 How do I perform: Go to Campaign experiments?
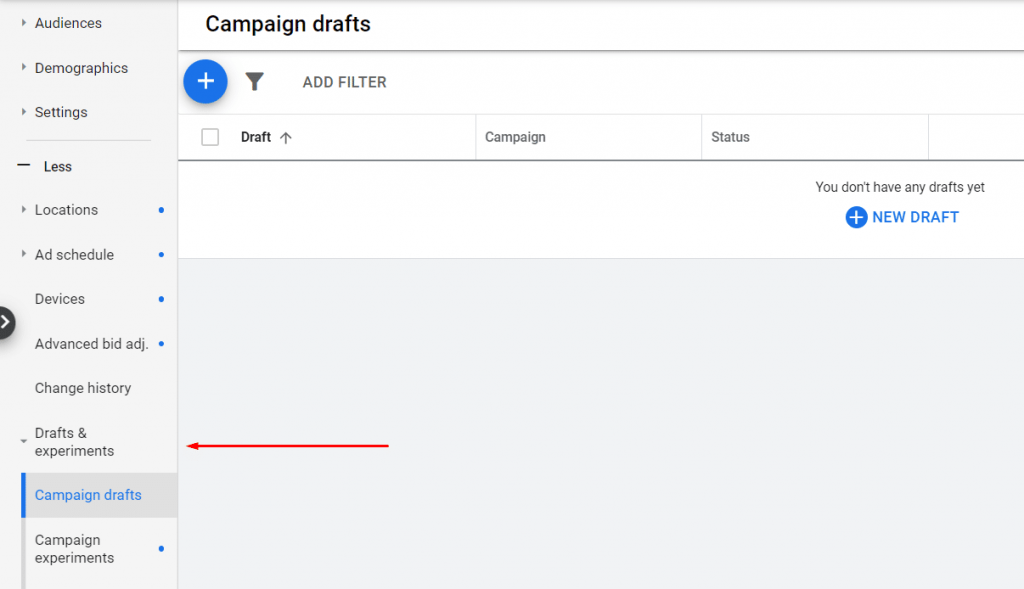tap(75, 549)
